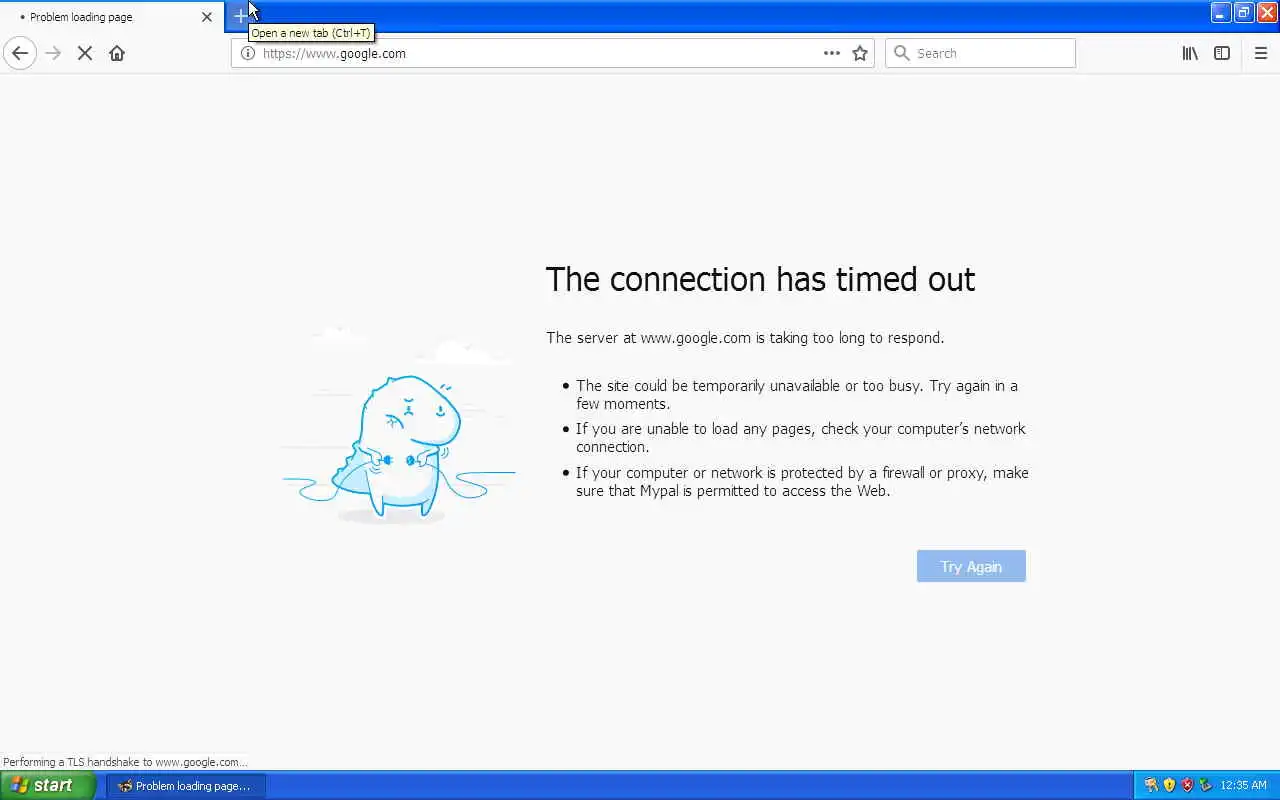Restore down the browser window
This screenshot has height=800, width=1280.
1244,12
